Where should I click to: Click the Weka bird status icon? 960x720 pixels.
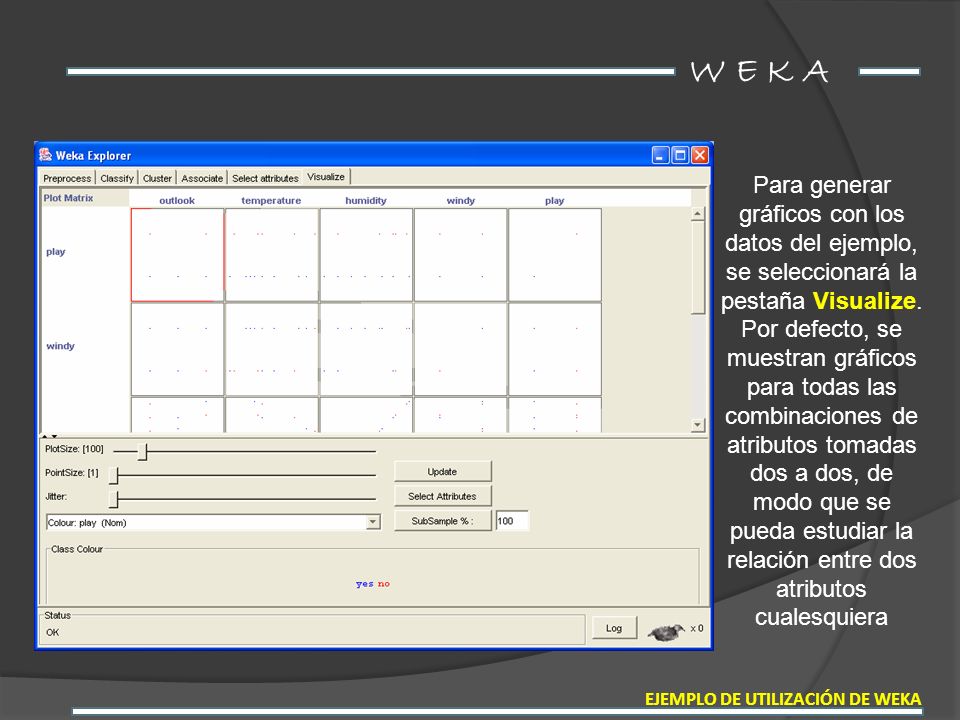(x=666, y=631)
